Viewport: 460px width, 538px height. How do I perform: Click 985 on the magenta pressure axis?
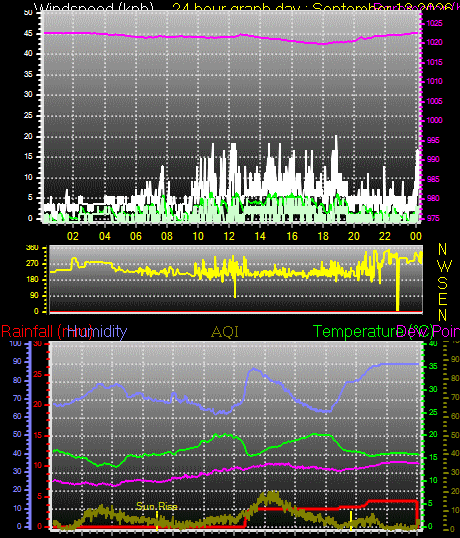pyautogui.click(x=433, y=179)
